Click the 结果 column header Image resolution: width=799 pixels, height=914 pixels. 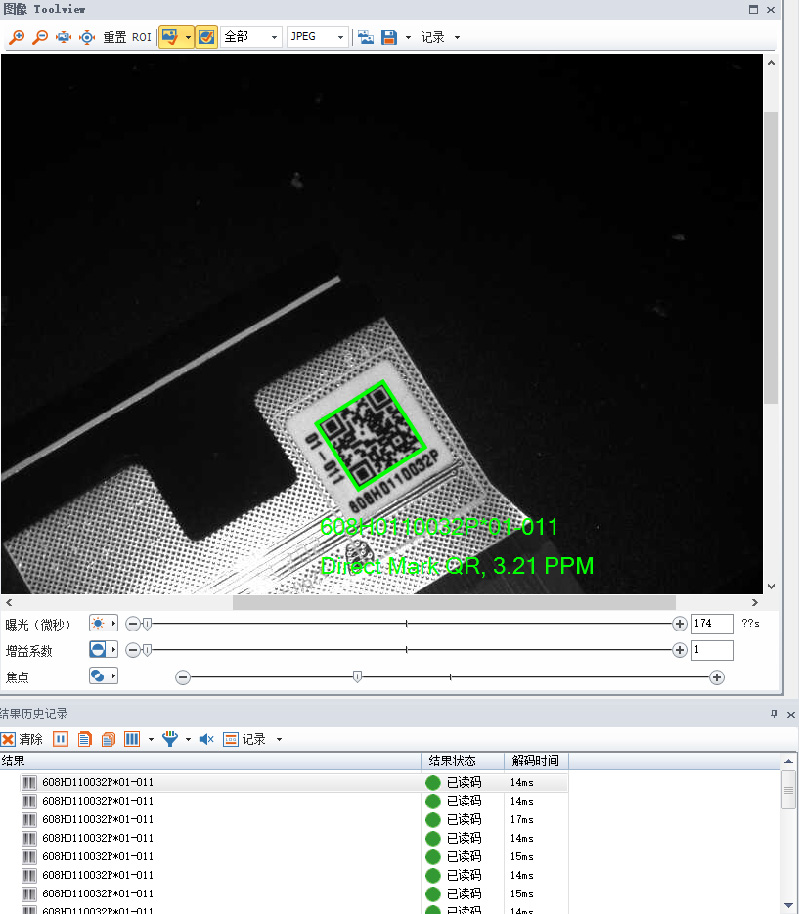click(210, 761)
